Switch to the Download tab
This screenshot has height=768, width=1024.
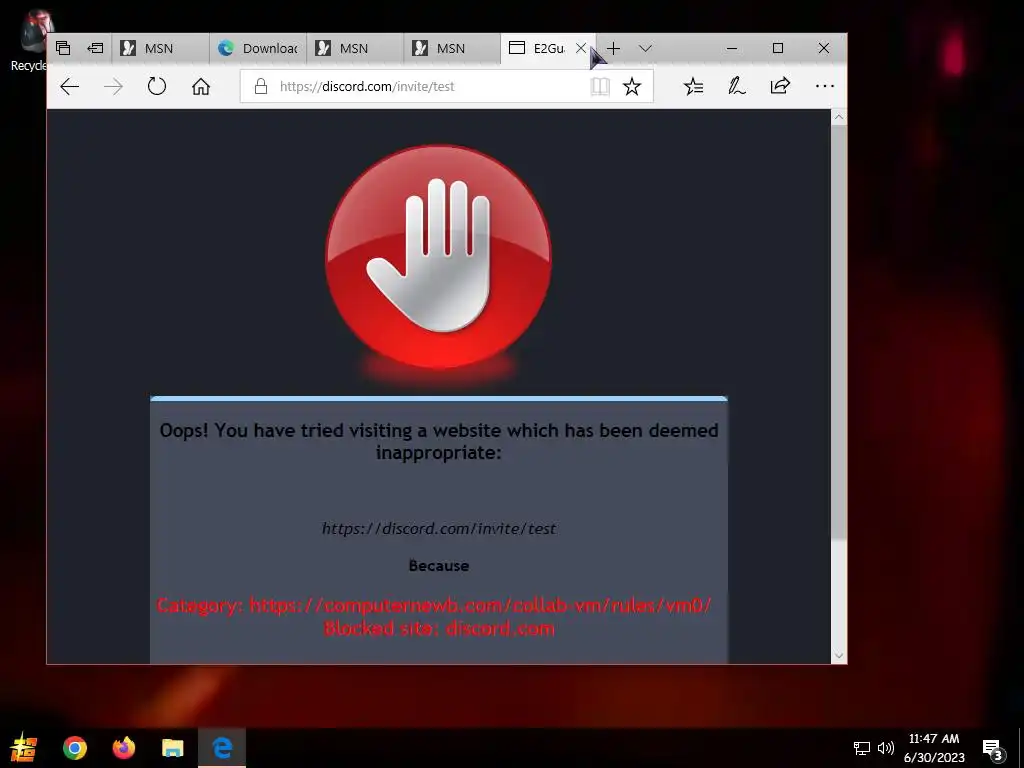tap(257, 48)
